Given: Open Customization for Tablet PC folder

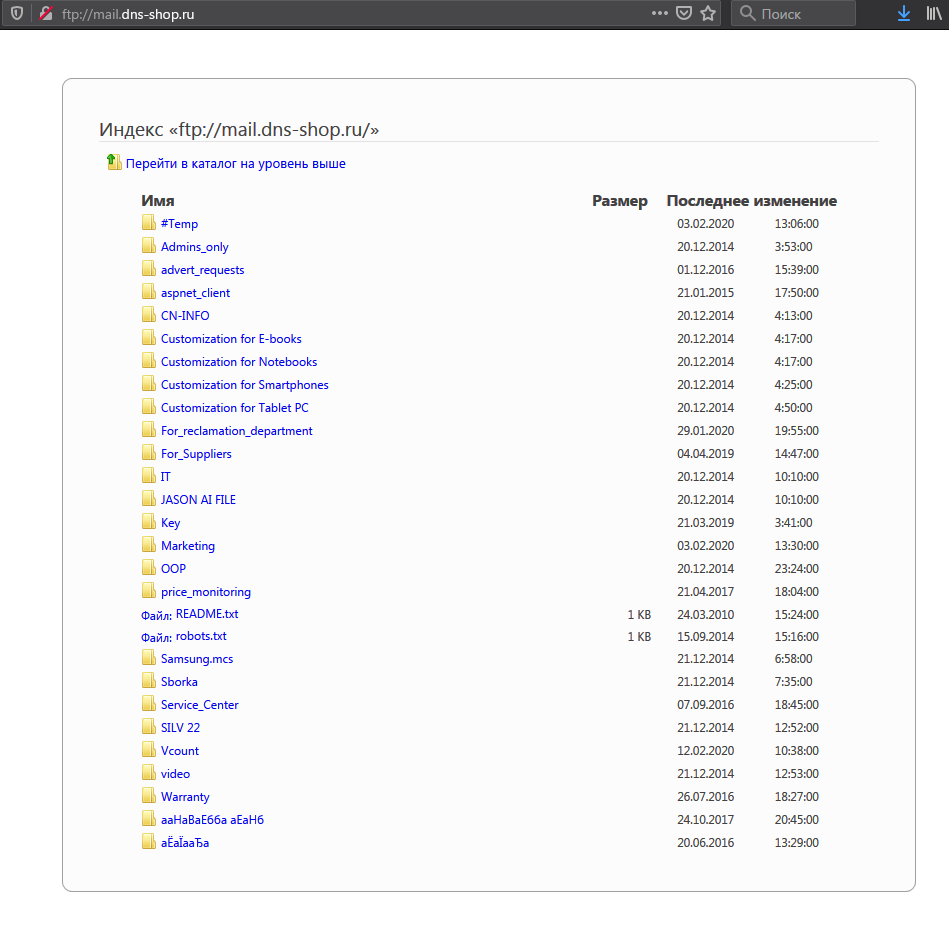Looking at the screenshot, I should tap(234, 408).
